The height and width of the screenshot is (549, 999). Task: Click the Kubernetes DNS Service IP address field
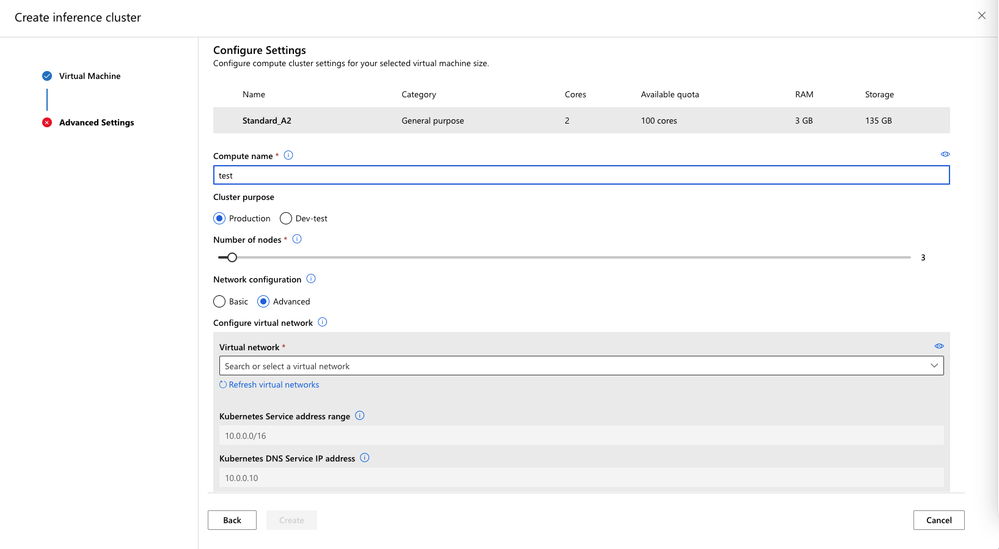click(581, 478)
